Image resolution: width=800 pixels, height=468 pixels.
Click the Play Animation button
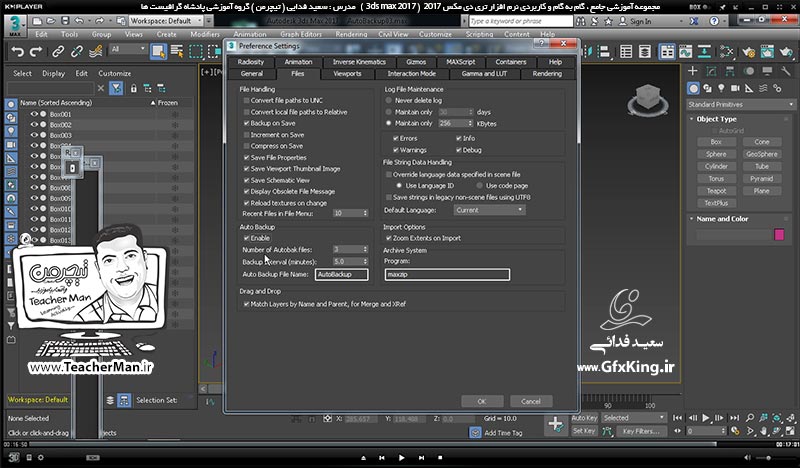706,418
